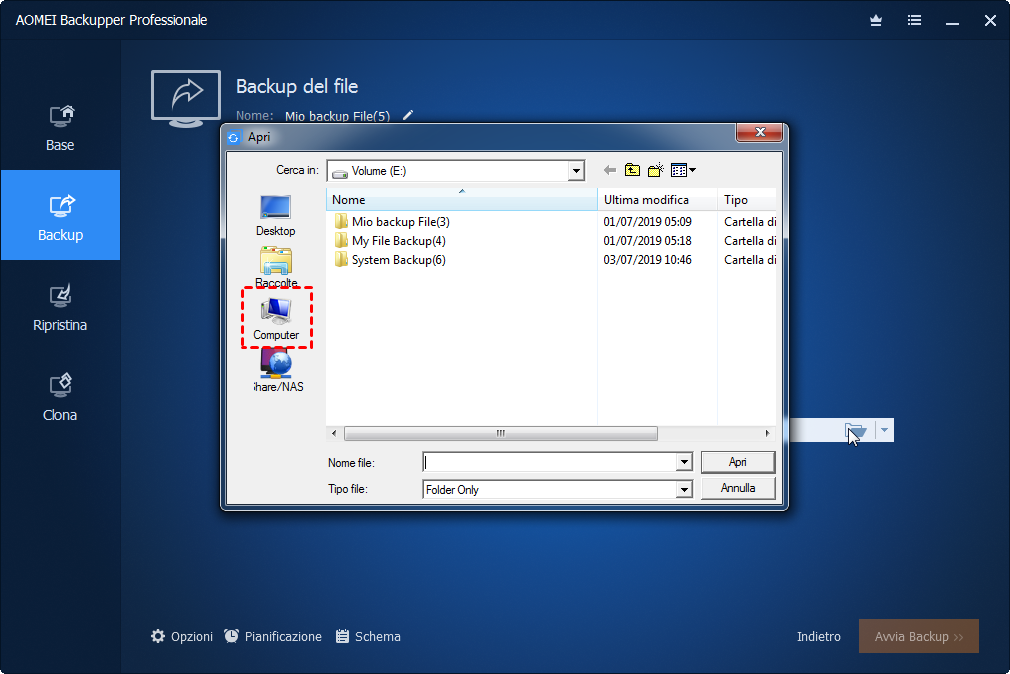
Task: Sort by the Nome column header
Action: (x=461, y=200)
